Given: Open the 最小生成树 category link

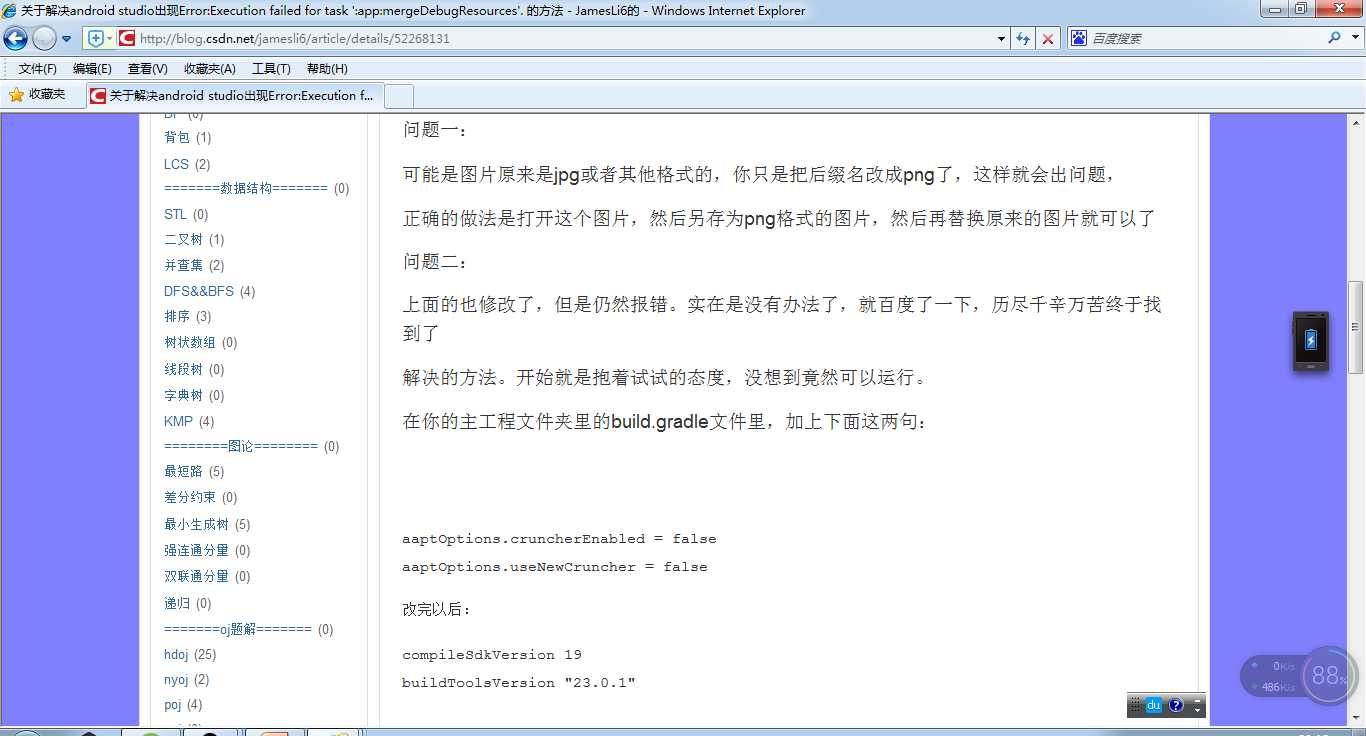Looking at the screenshot, I should [x=196, y=524].
